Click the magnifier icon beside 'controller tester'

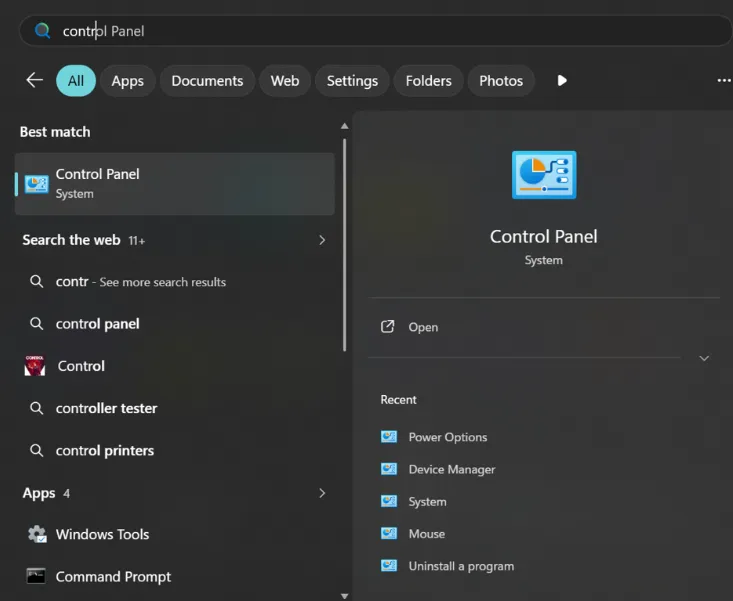[x=36, y=408]
